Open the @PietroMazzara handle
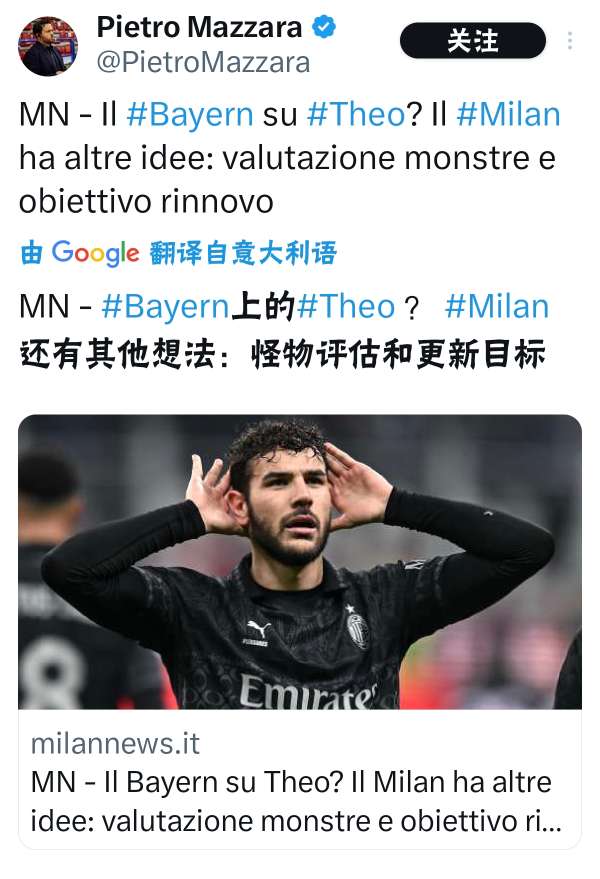Viewport: 600px width, 879px height. pos(203,62)
